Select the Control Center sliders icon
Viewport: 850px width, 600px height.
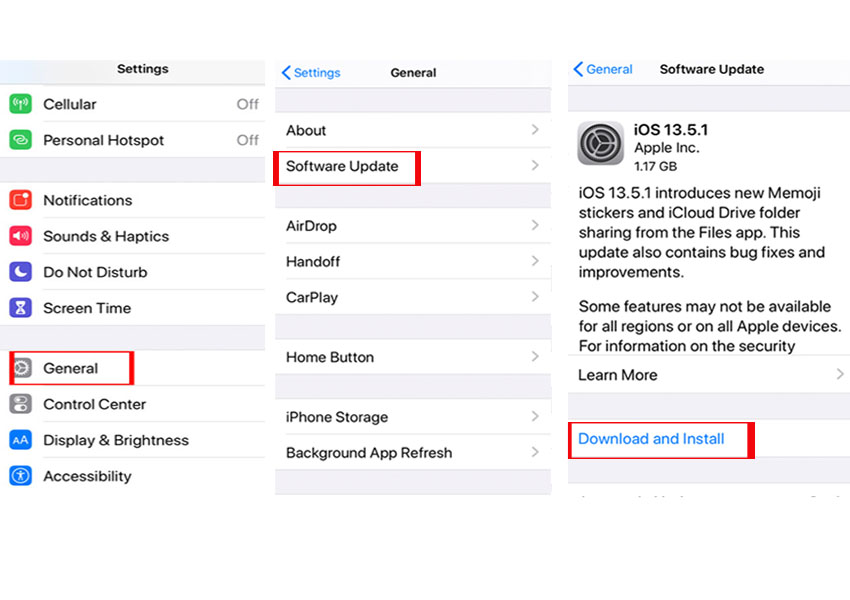[22, 404]
